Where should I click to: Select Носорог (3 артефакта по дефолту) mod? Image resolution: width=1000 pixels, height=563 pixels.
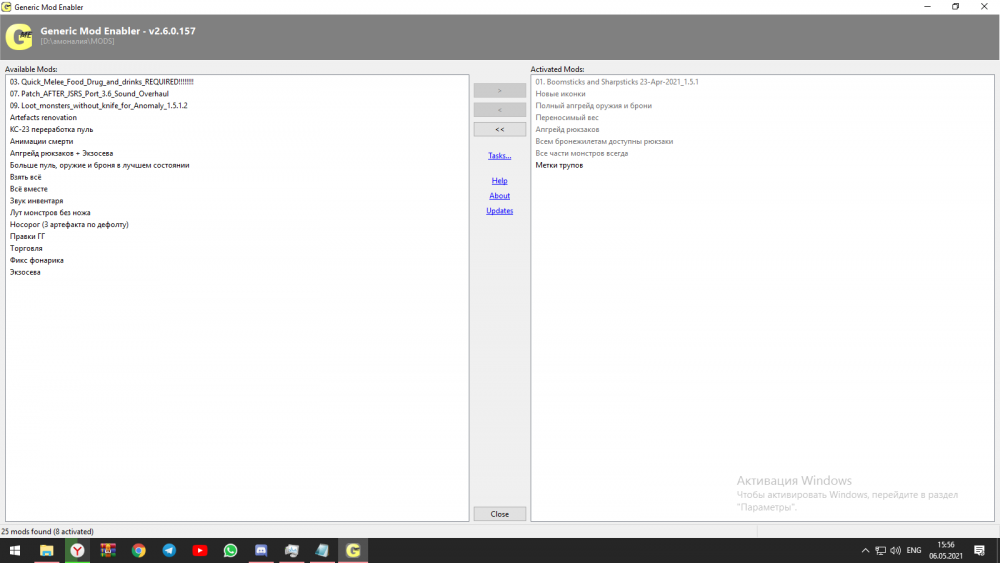69,224
